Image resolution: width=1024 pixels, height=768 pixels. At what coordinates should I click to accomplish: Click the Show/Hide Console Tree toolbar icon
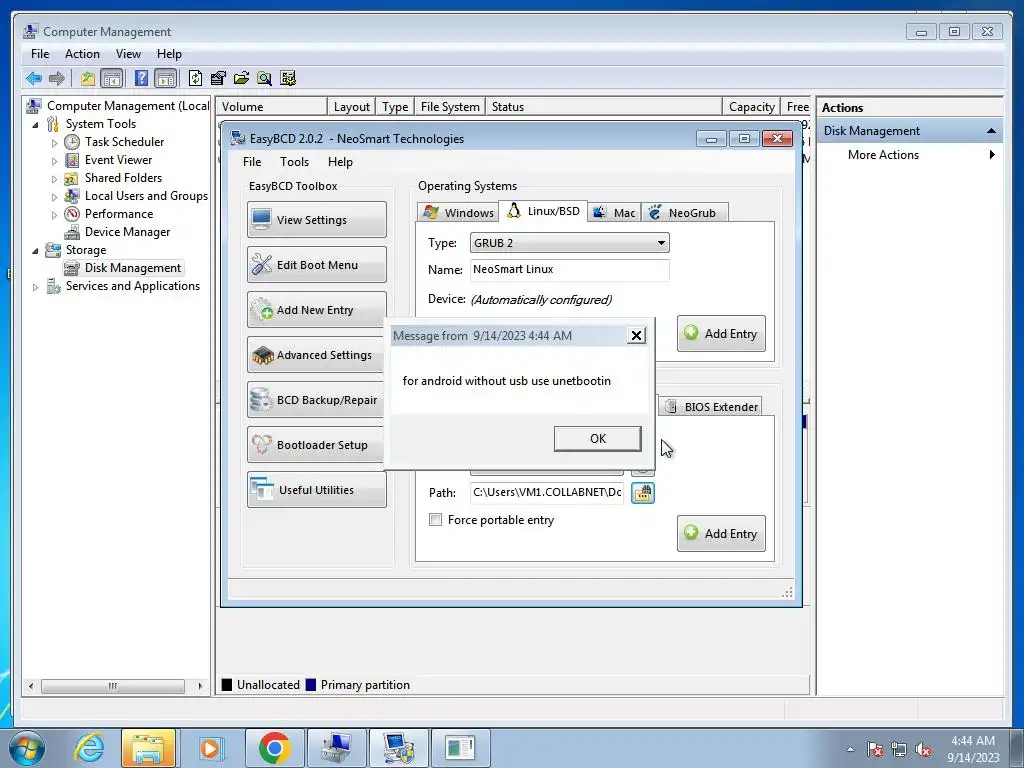[x=112, y=78]
